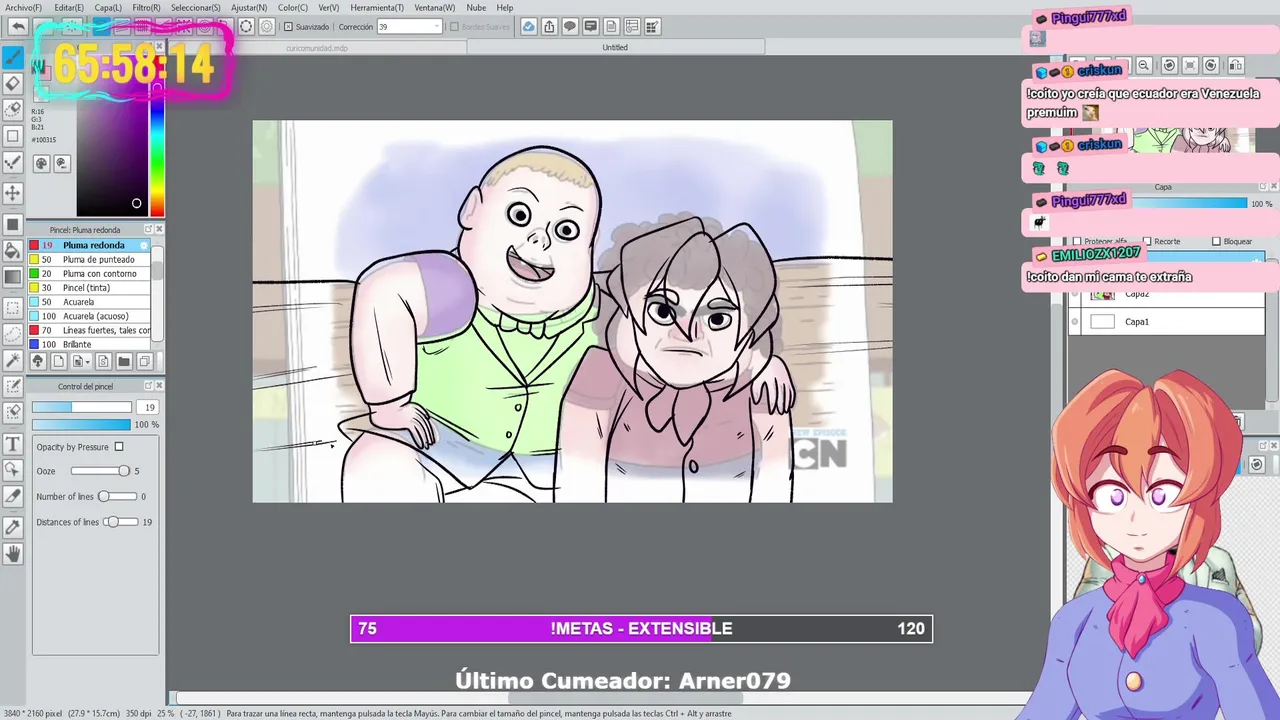The image size is (1280, 720).
Task: Select the Capa1 layer row
Action: (x=1167, y=322)
